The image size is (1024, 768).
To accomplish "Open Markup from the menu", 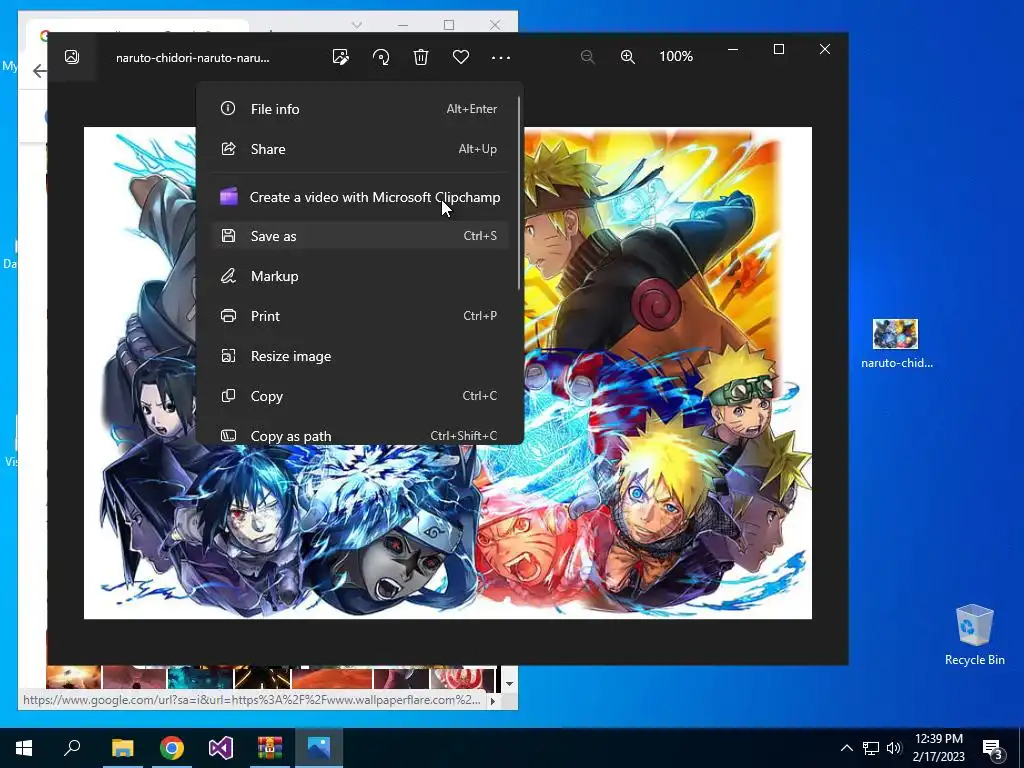I will (359, 276).
